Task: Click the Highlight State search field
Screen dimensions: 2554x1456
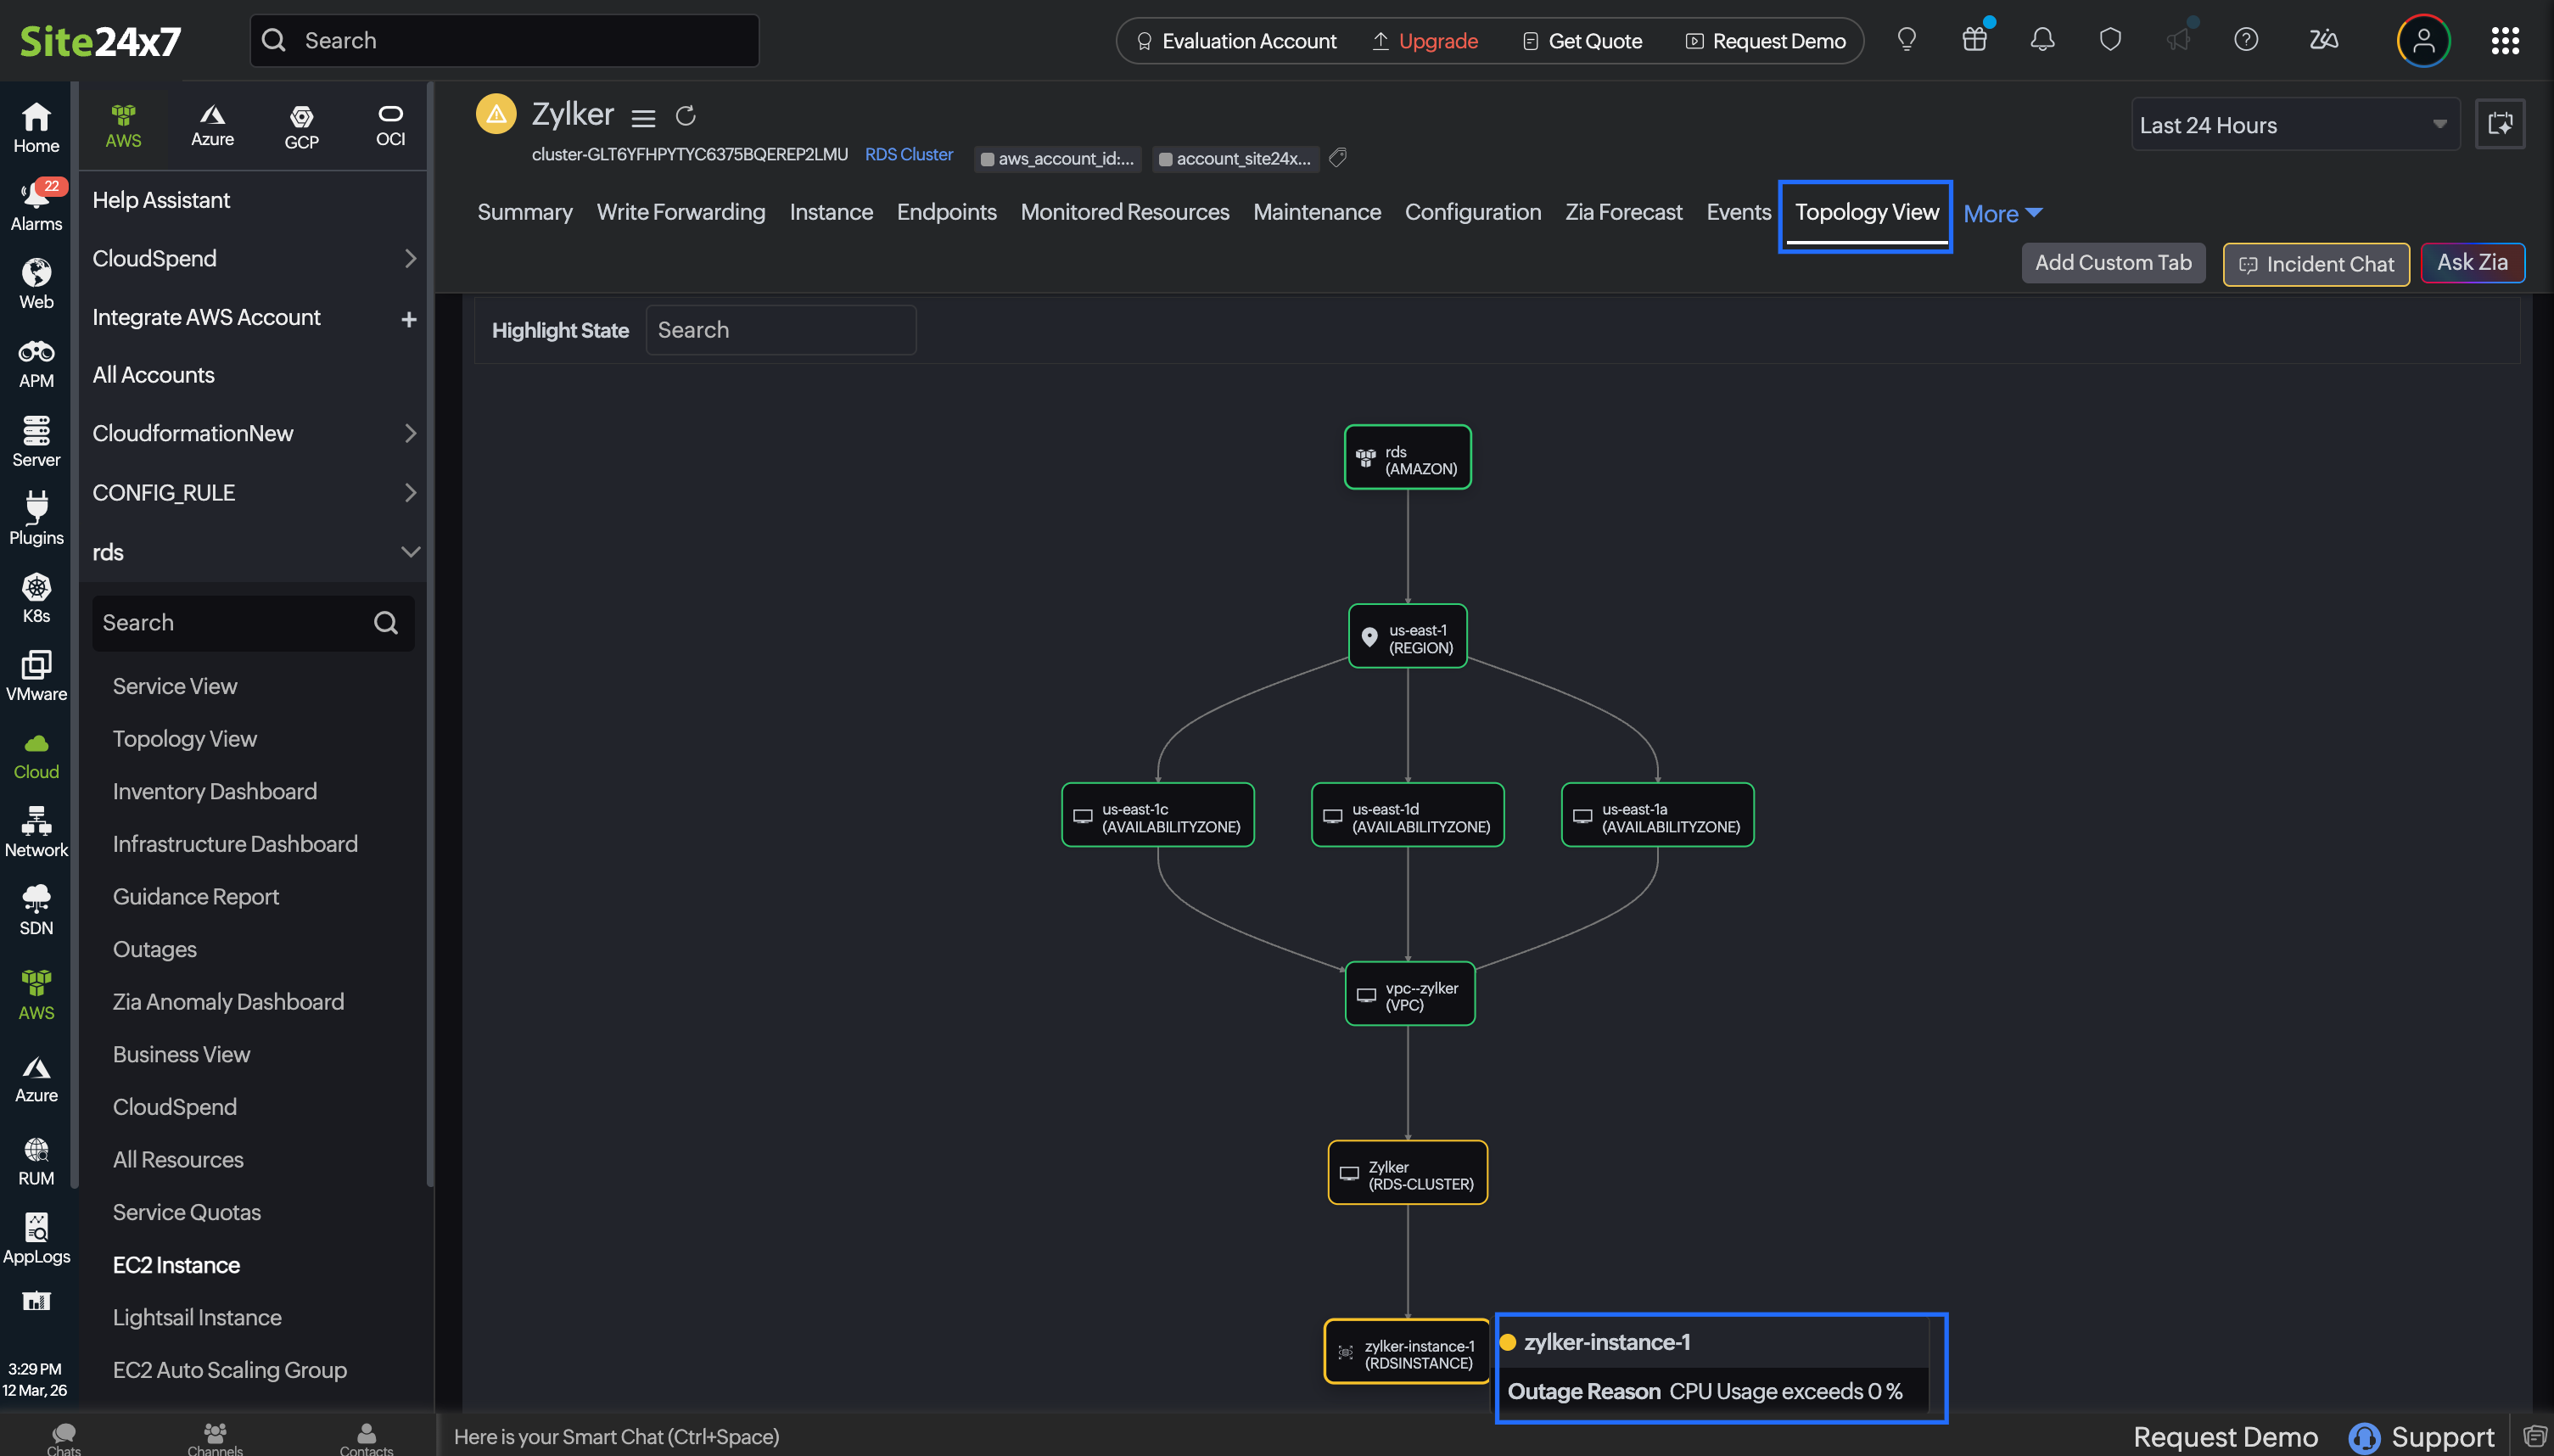Action: click(781, 329)
